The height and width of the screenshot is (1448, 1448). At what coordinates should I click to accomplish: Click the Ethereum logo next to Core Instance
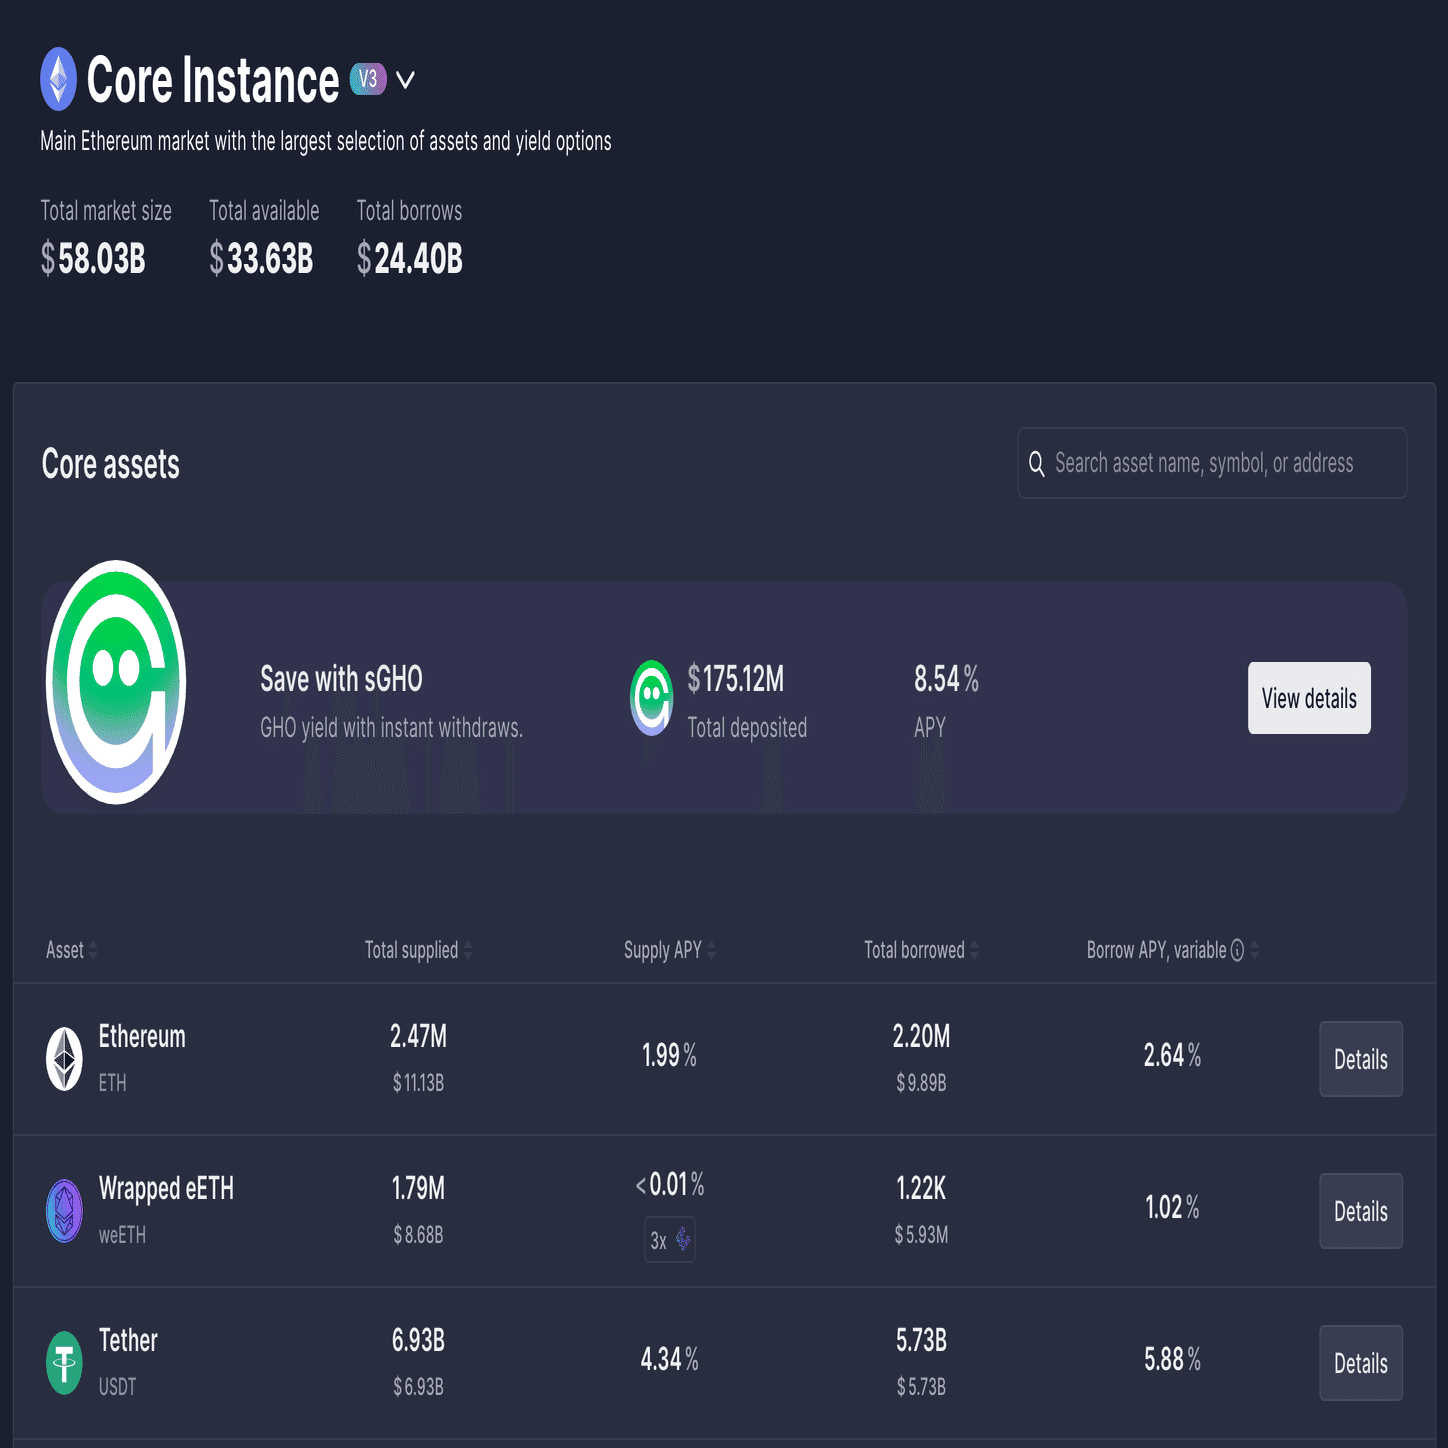coord(58,79)
